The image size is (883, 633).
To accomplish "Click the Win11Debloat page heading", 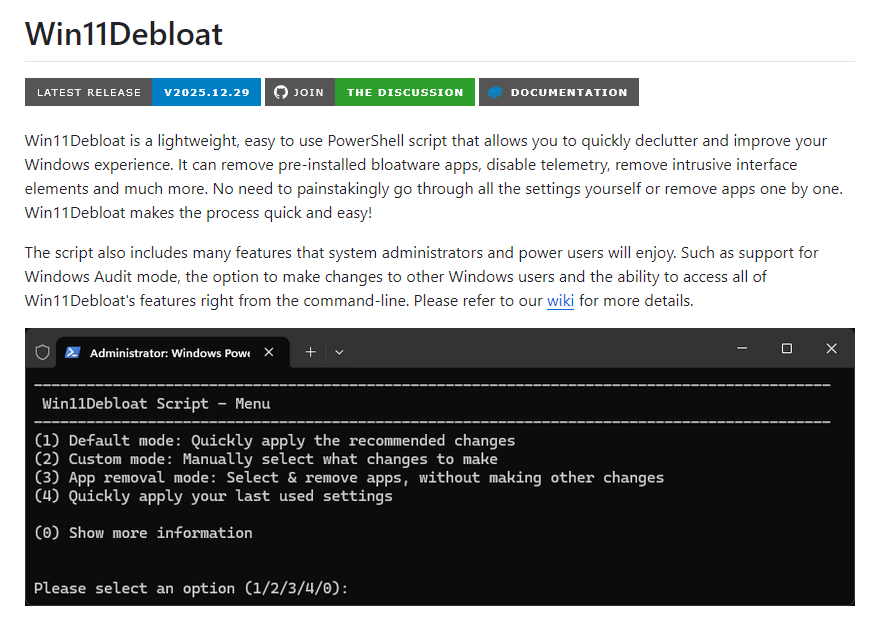I will (124, 34).
